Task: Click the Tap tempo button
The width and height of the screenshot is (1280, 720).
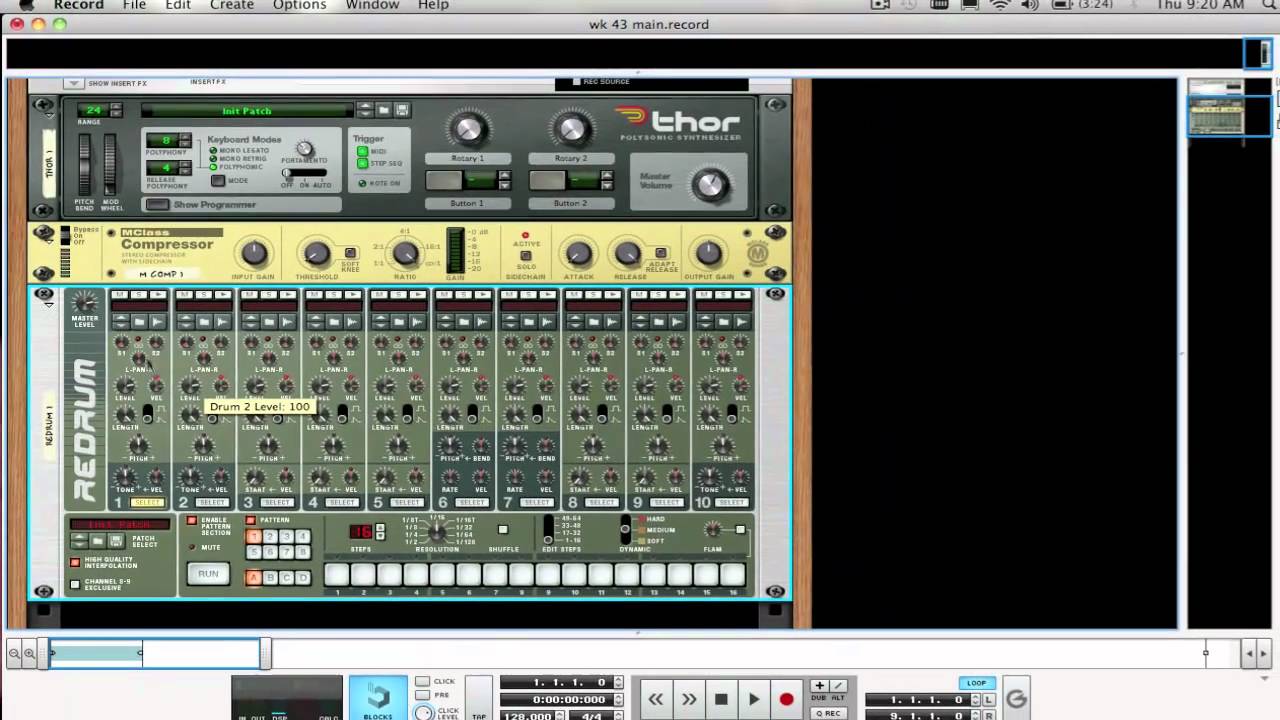Action: coord(479,698)
